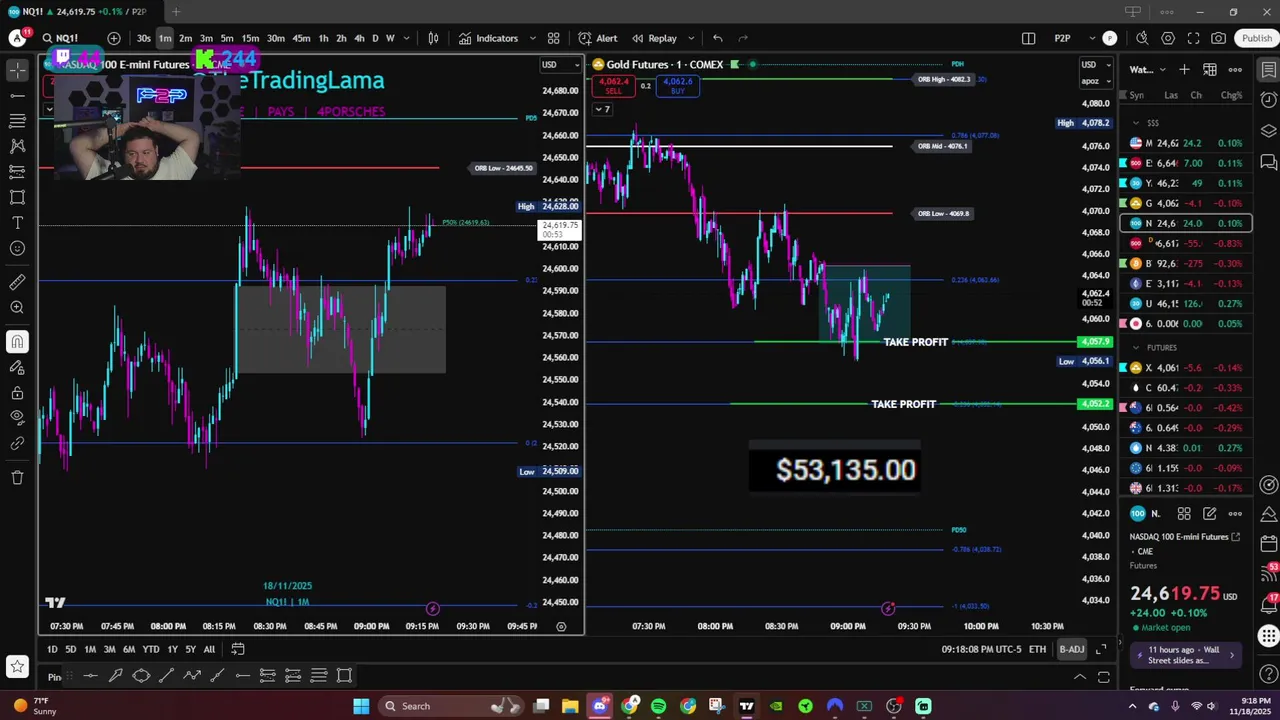Open the Indicators dialog
The width and height of the screenshot is (1280, 720).
pyautogui.click(x=488, y=38)
